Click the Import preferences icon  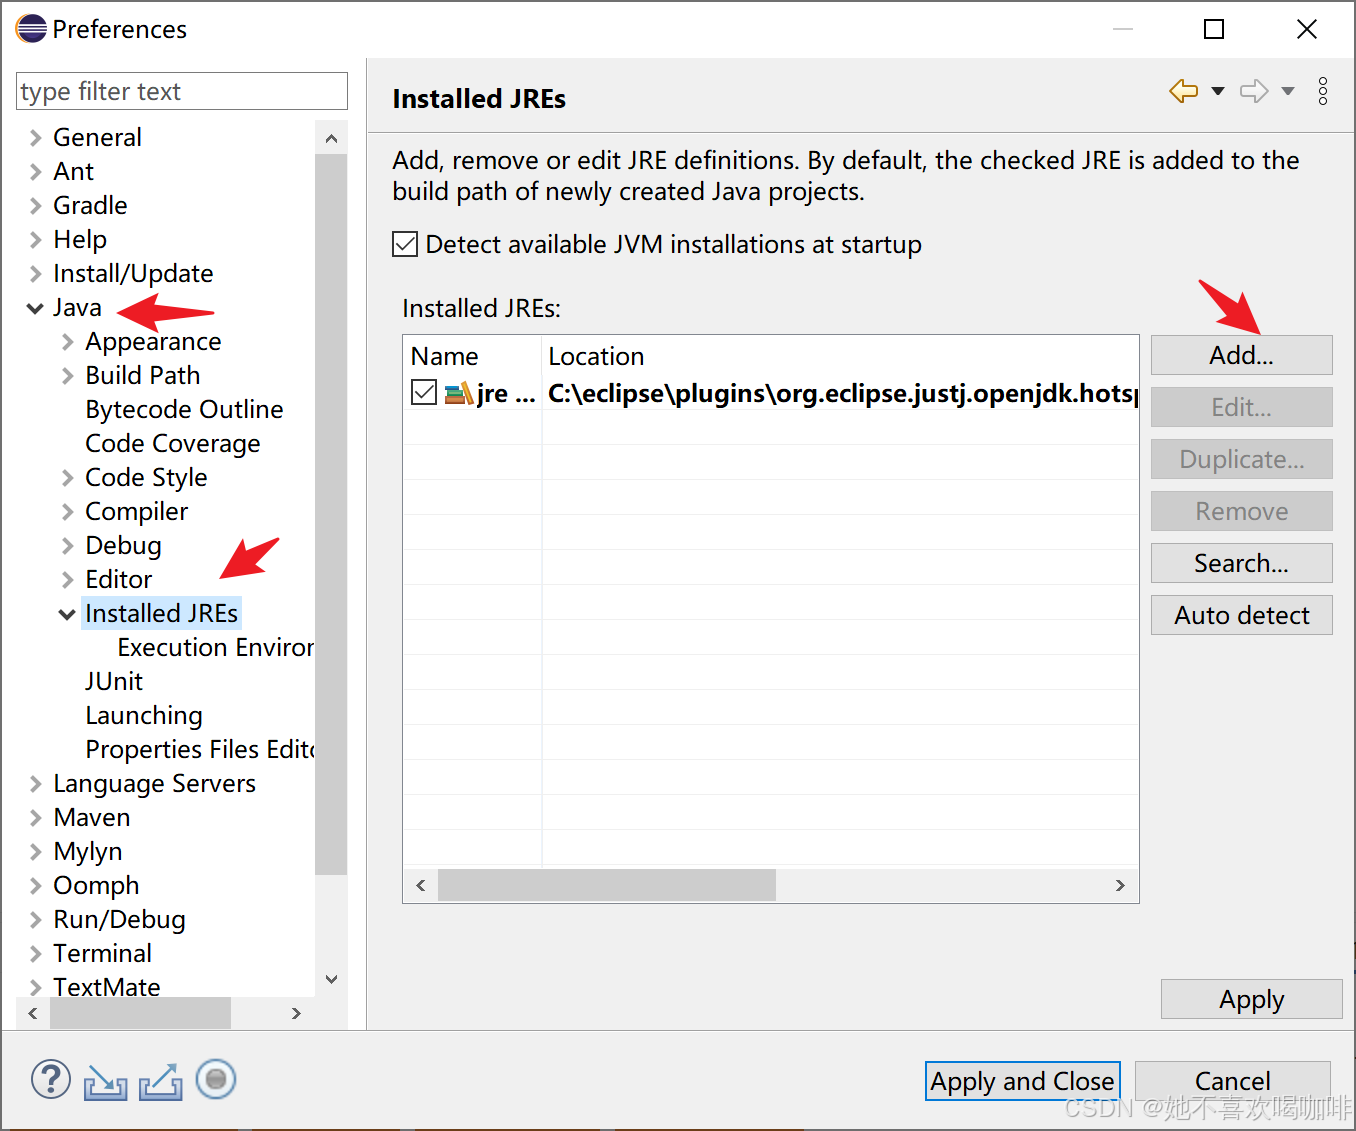click(105, 1082)
